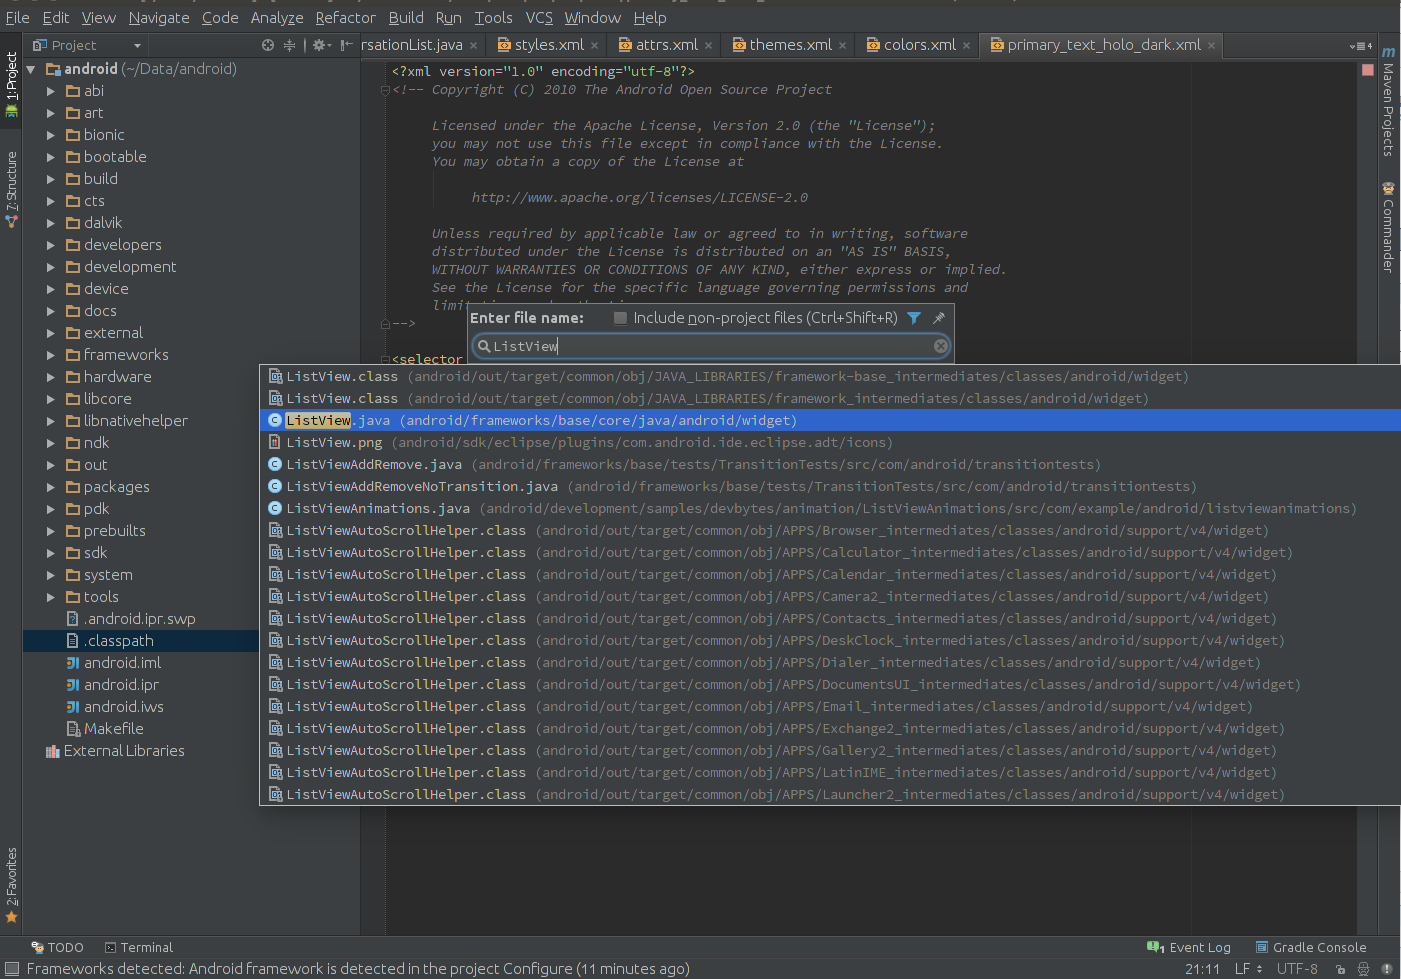The image size is (1401, 979).
Task: Expand the frameworks folder
Action: coord(51,355)
